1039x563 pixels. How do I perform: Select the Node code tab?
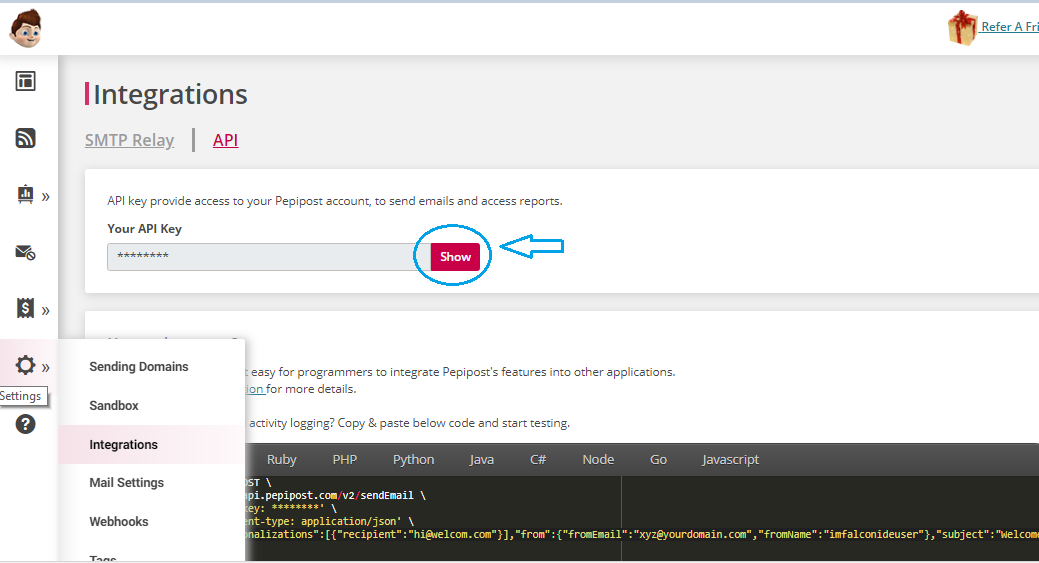pyautogui.click(x=598, y=460)
